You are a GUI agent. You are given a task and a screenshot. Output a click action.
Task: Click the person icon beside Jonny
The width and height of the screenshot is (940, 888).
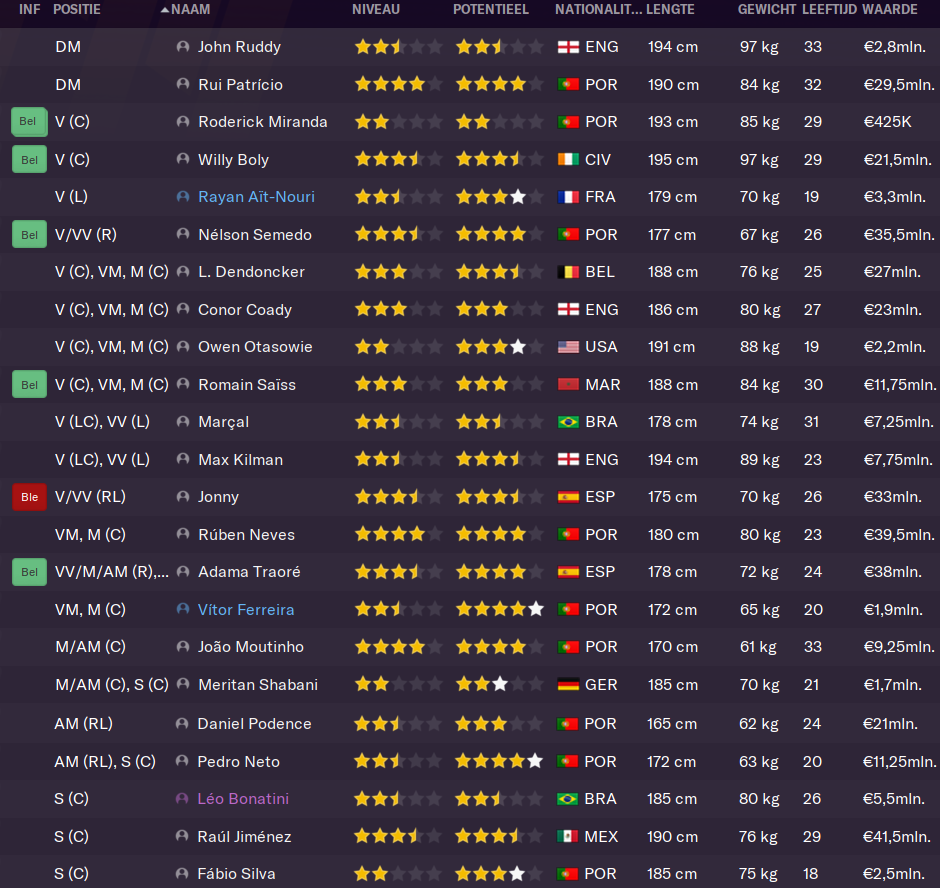(x=183, y=496)
